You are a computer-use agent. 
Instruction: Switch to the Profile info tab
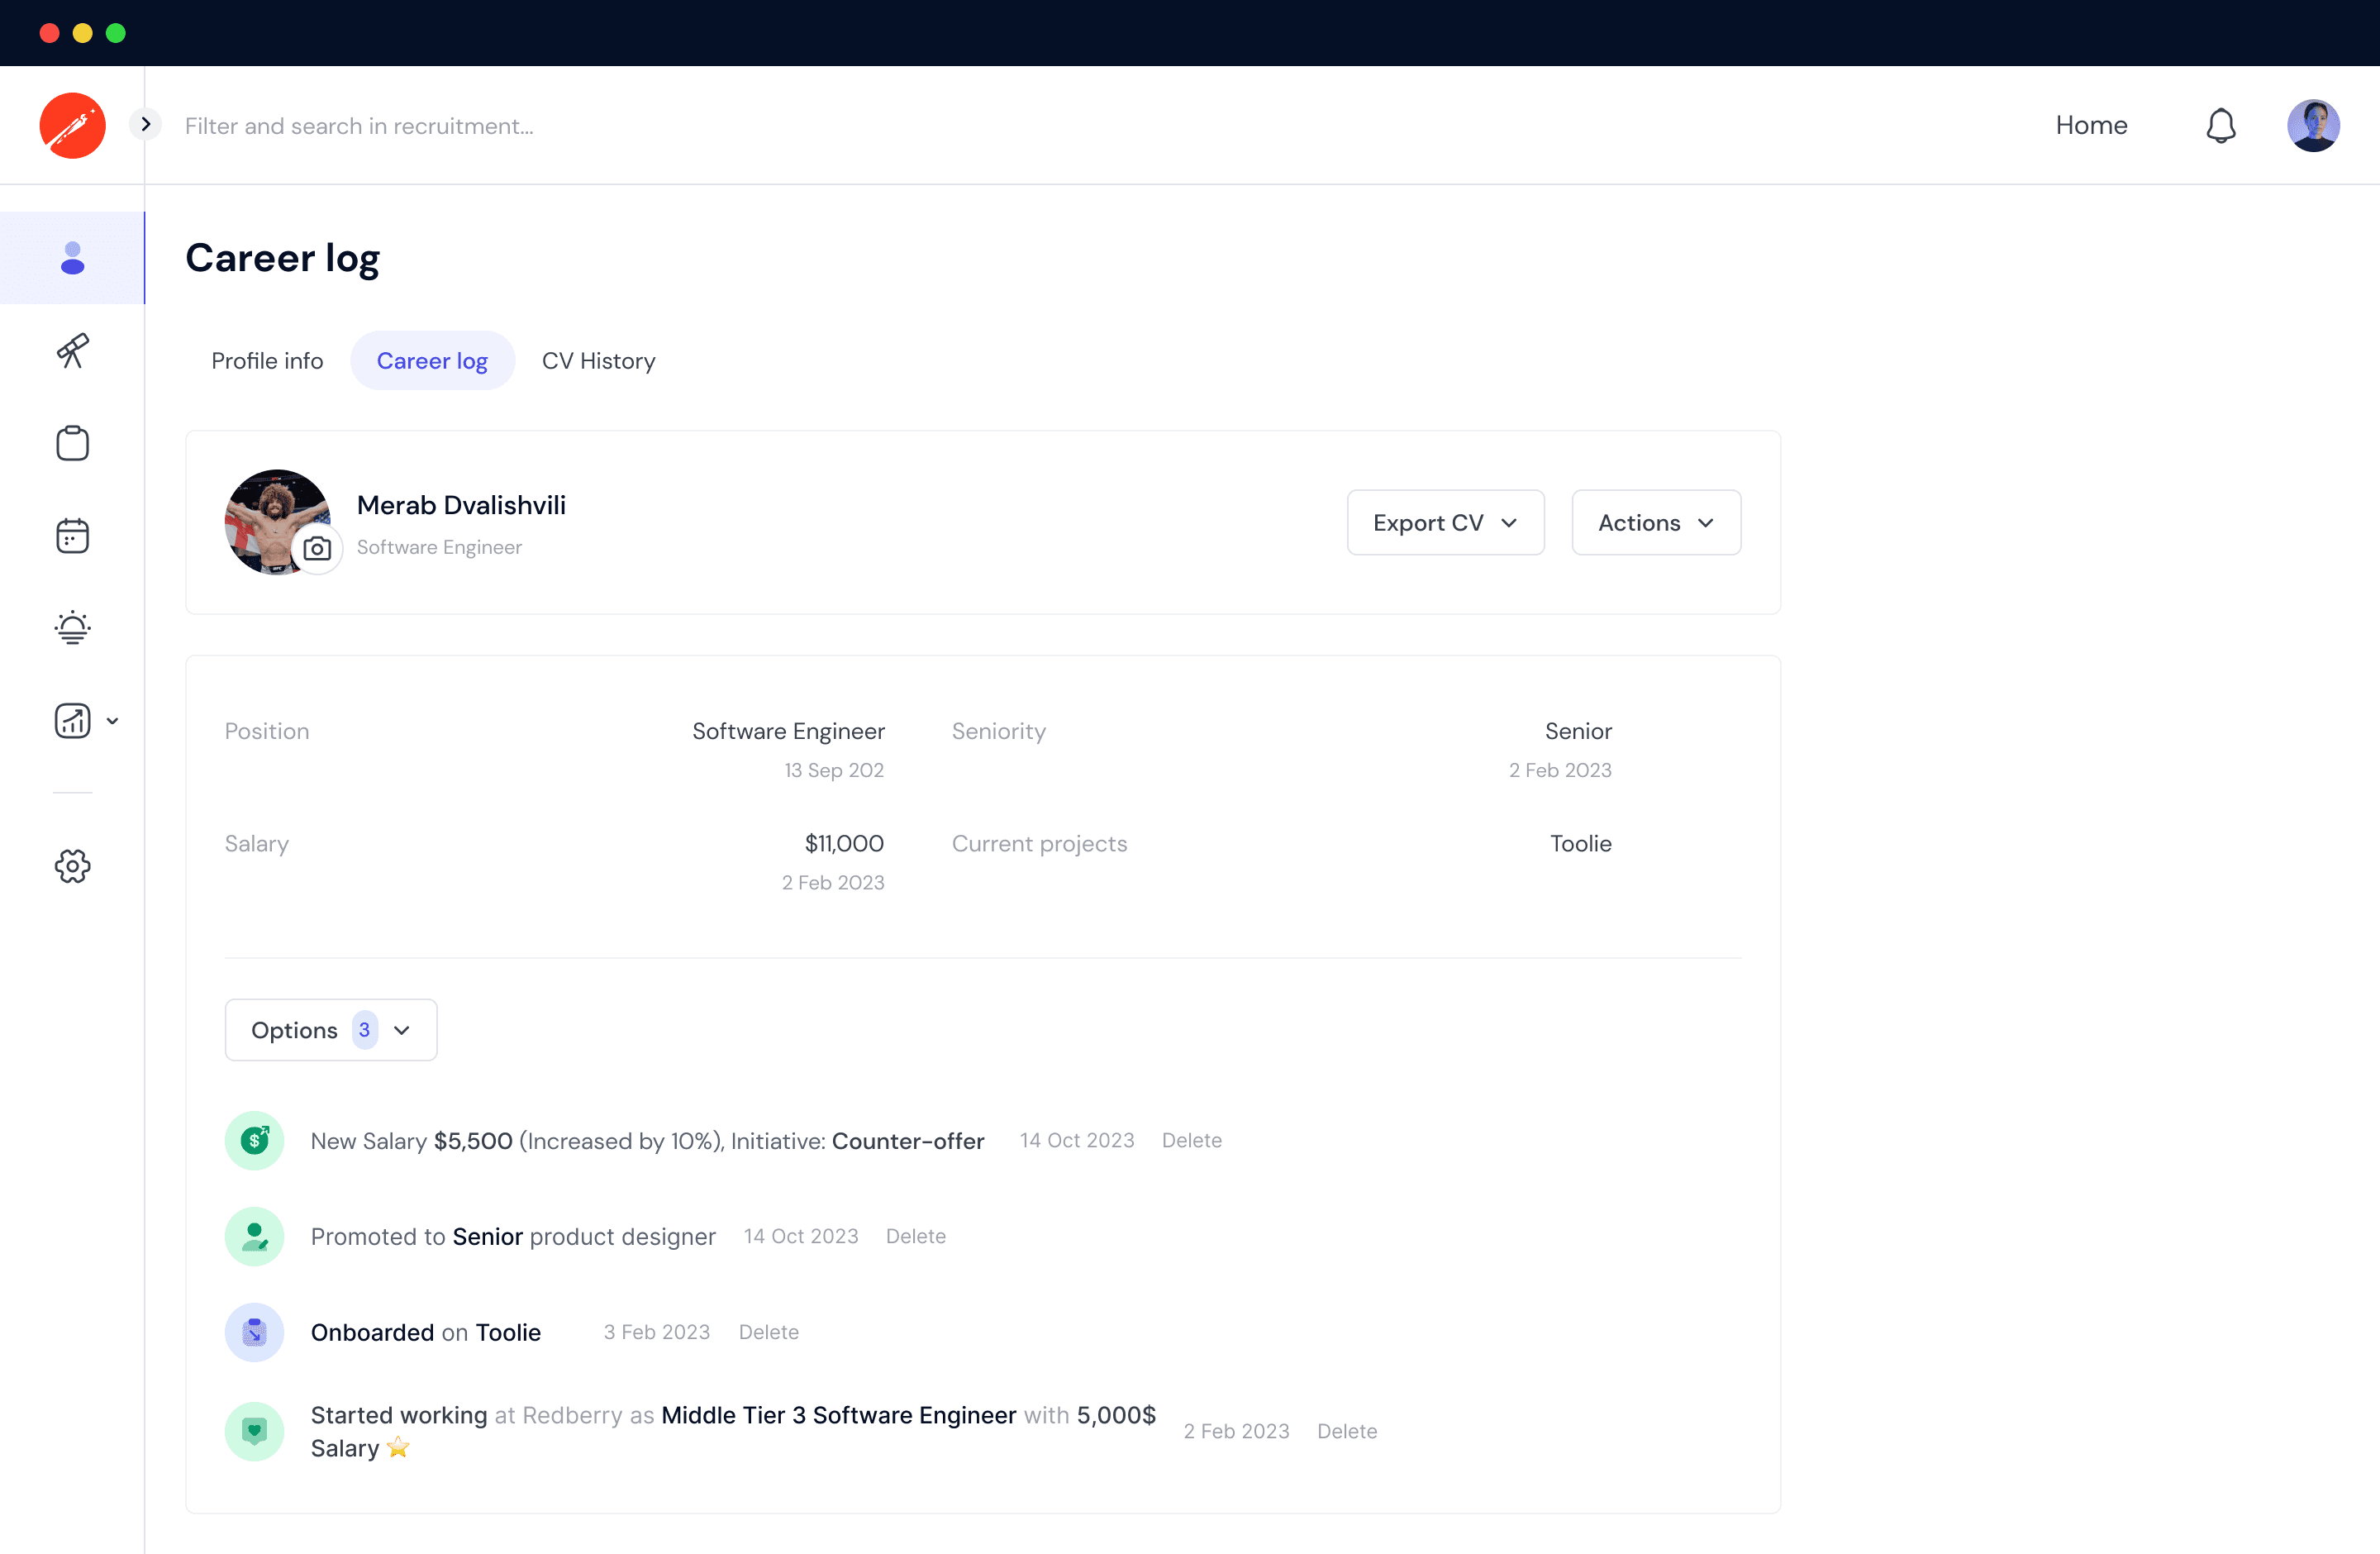point(266,361)
